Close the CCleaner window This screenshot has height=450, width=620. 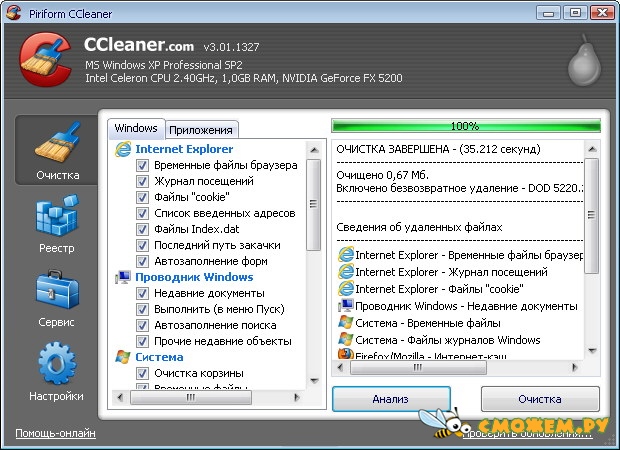click(602, 13)
